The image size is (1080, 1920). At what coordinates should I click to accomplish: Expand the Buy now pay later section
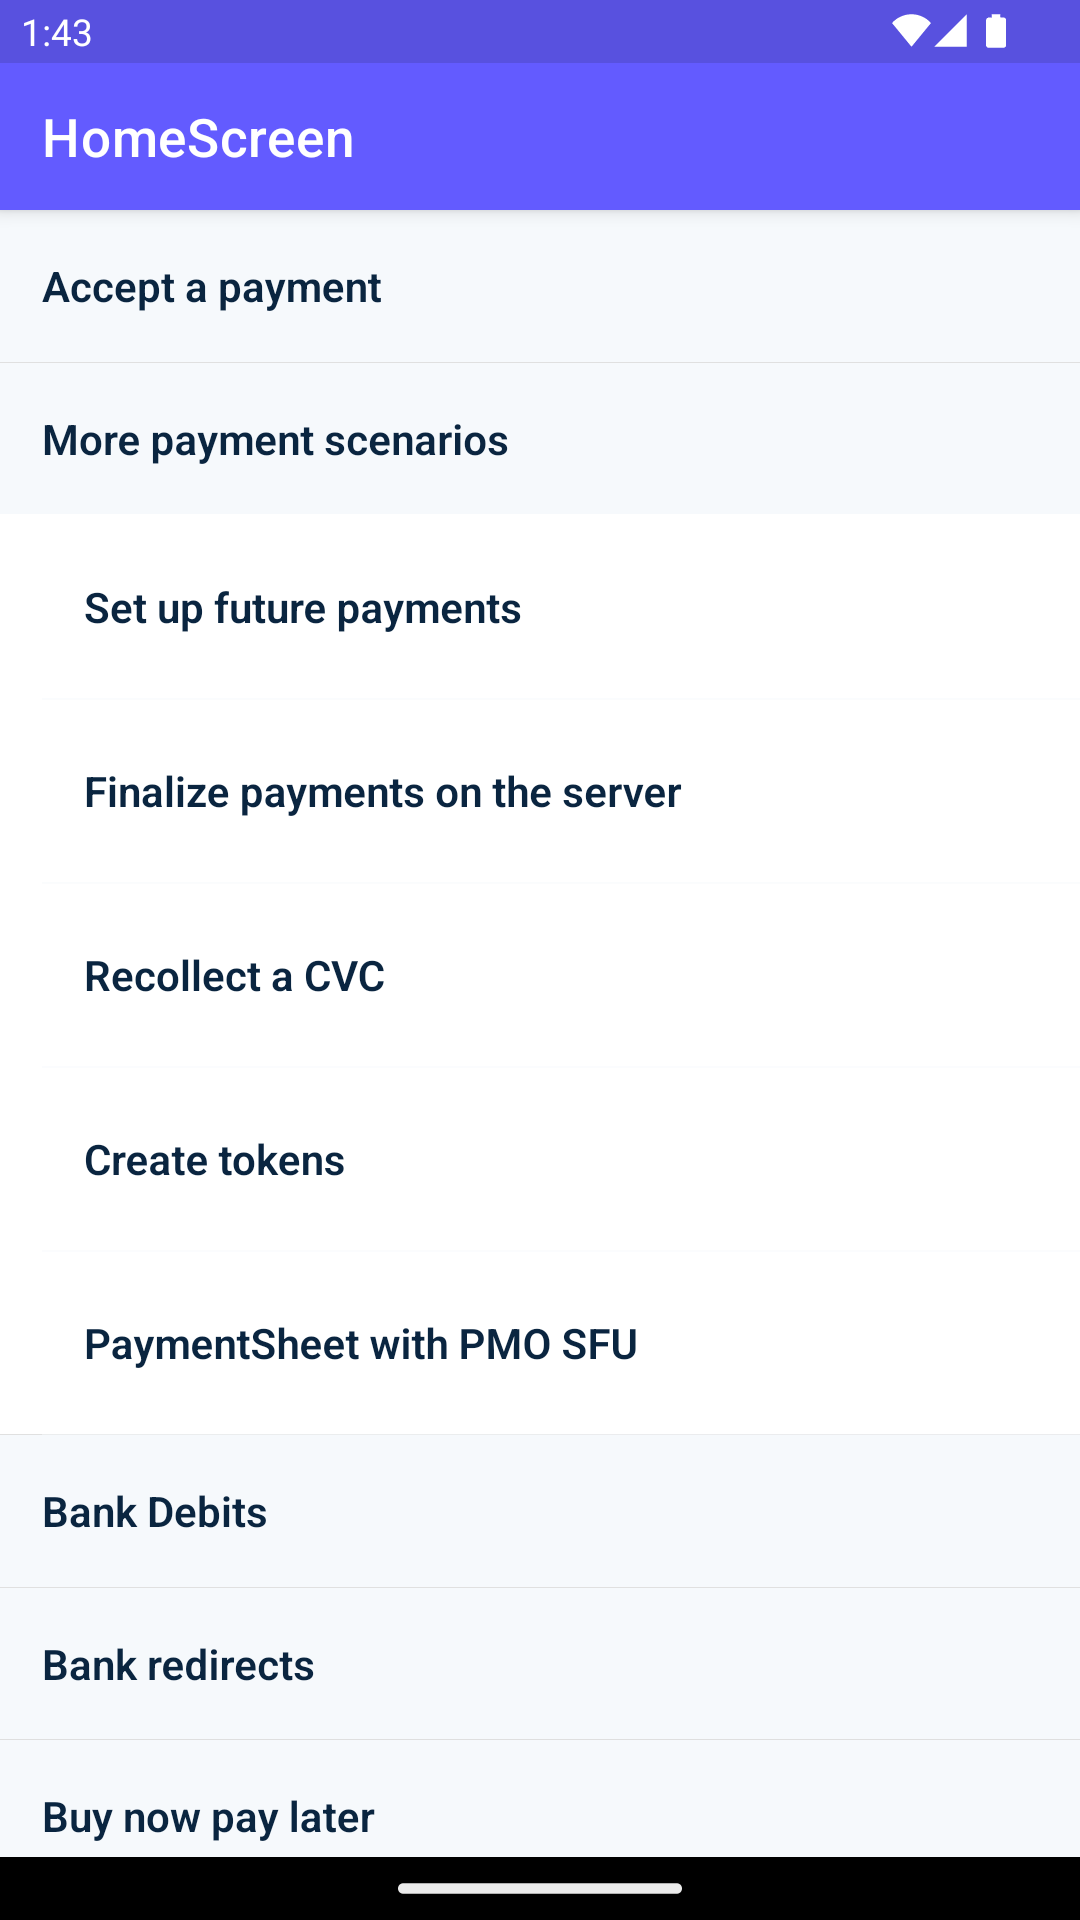208,1817
